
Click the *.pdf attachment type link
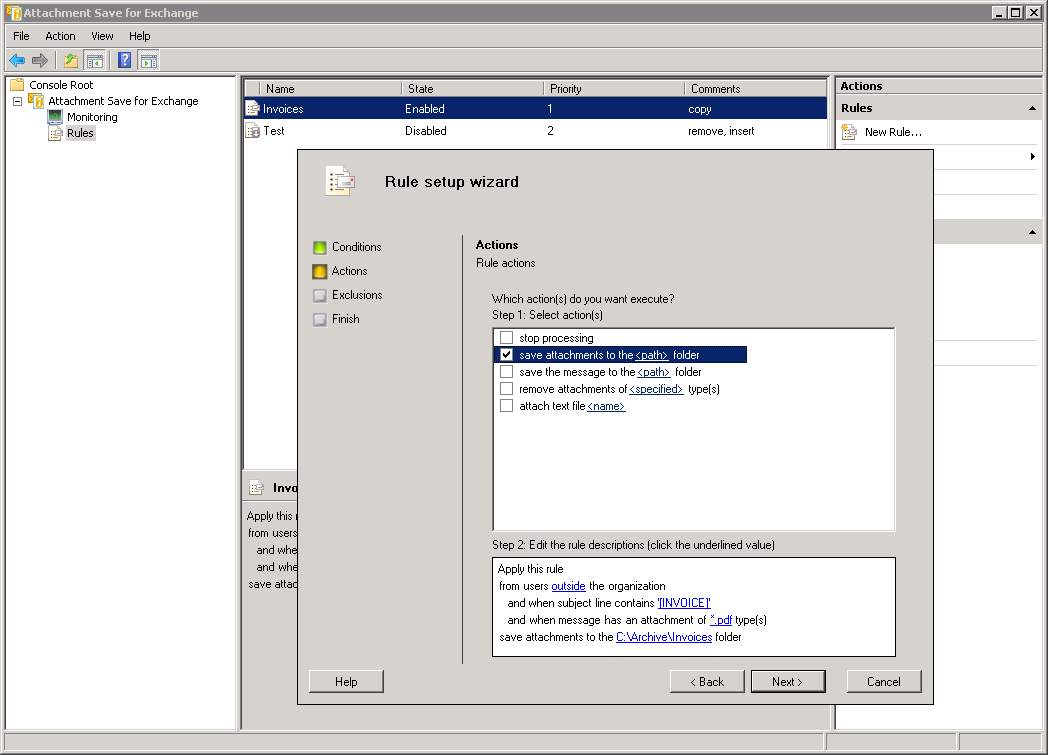[x=720, y=620]
